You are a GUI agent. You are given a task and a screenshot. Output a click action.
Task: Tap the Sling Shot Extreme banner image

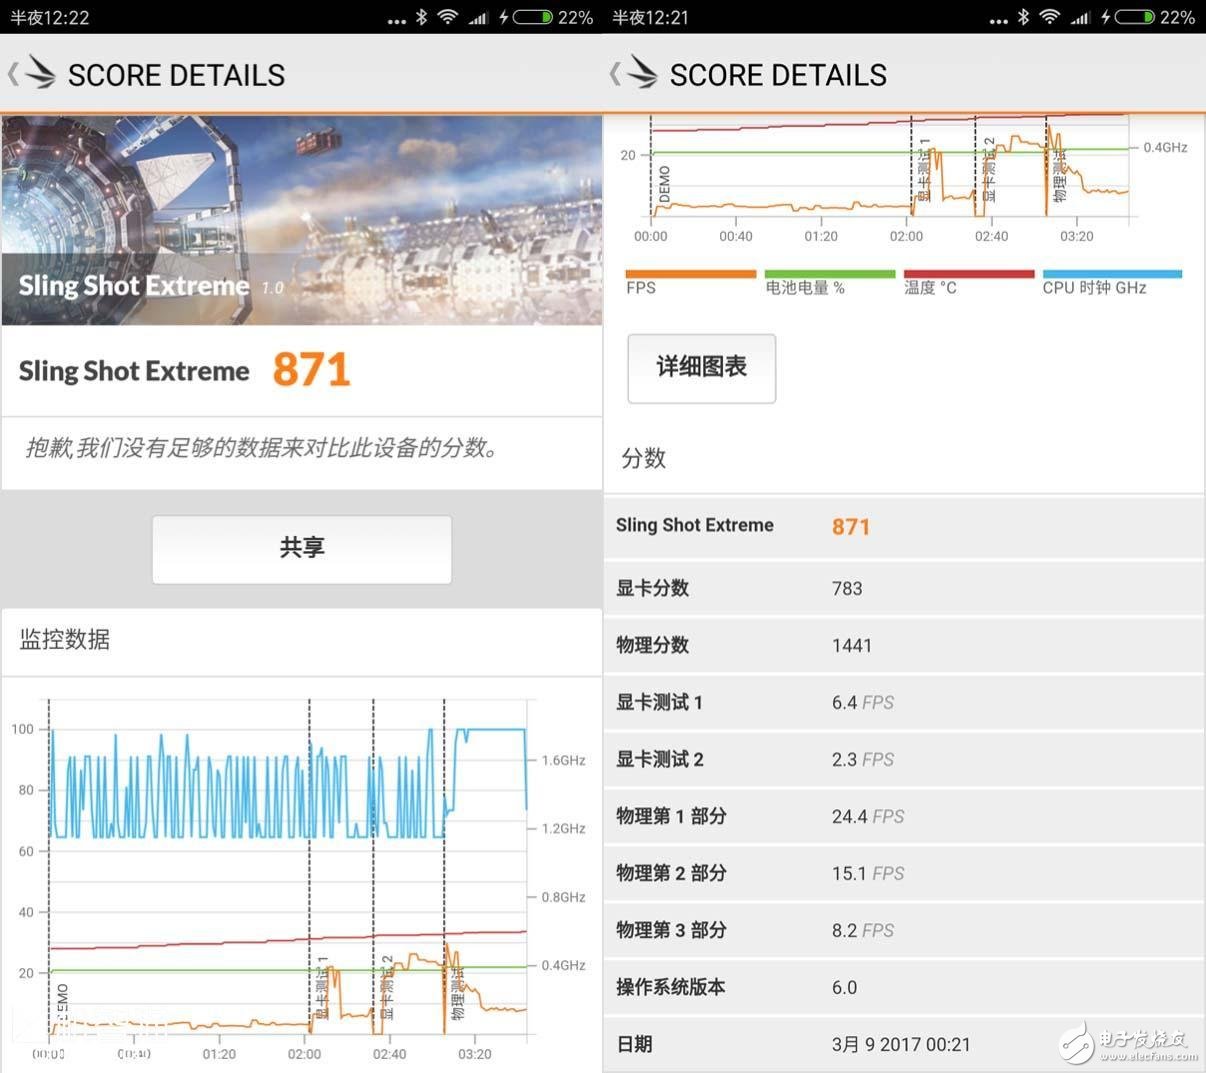301,220
